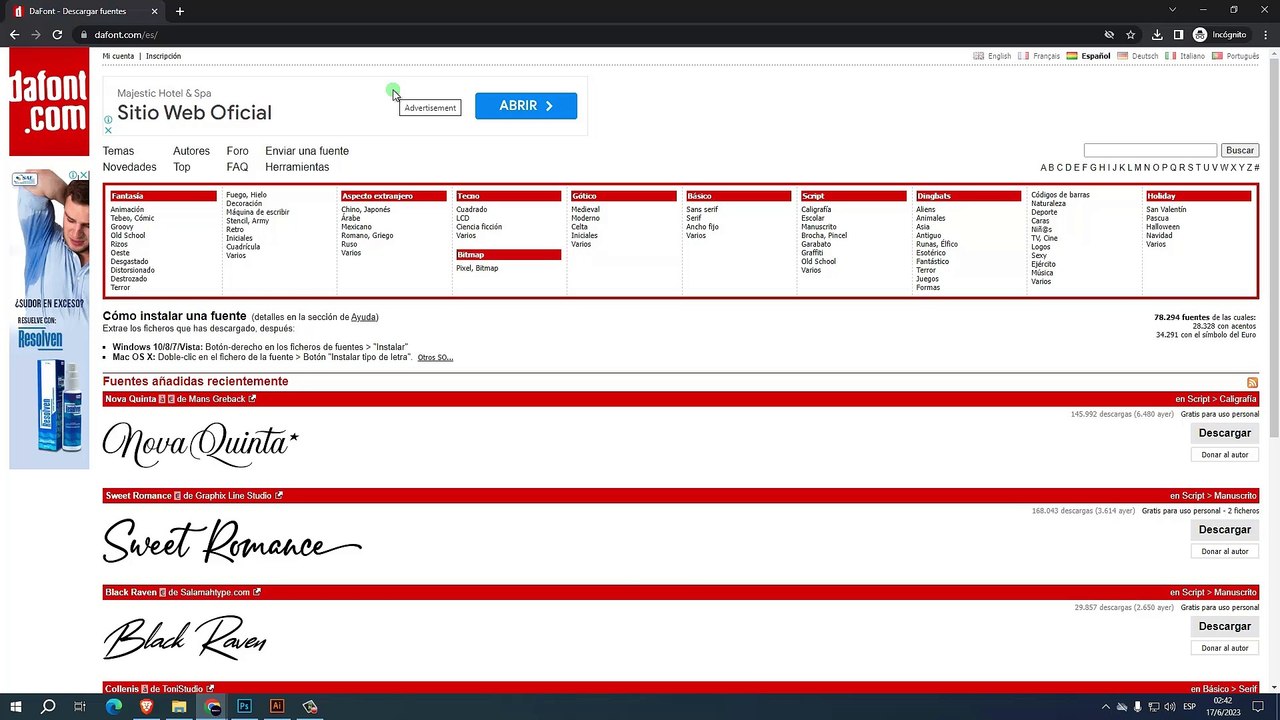Open the Ayuda help link
The image size is (1280, 720).
point(364,317)
